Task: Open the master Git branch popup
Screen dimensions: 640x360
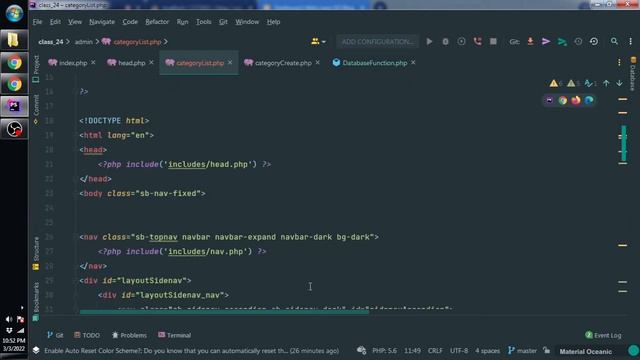Action: tap(522, 351)
